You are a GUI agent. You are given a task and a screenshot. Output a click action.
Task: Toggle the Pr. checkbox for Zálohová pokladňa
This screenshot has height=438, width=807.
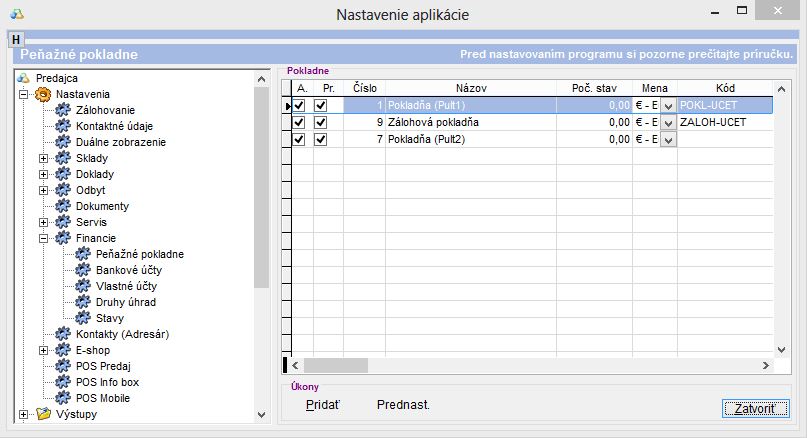tap(321, 122)
